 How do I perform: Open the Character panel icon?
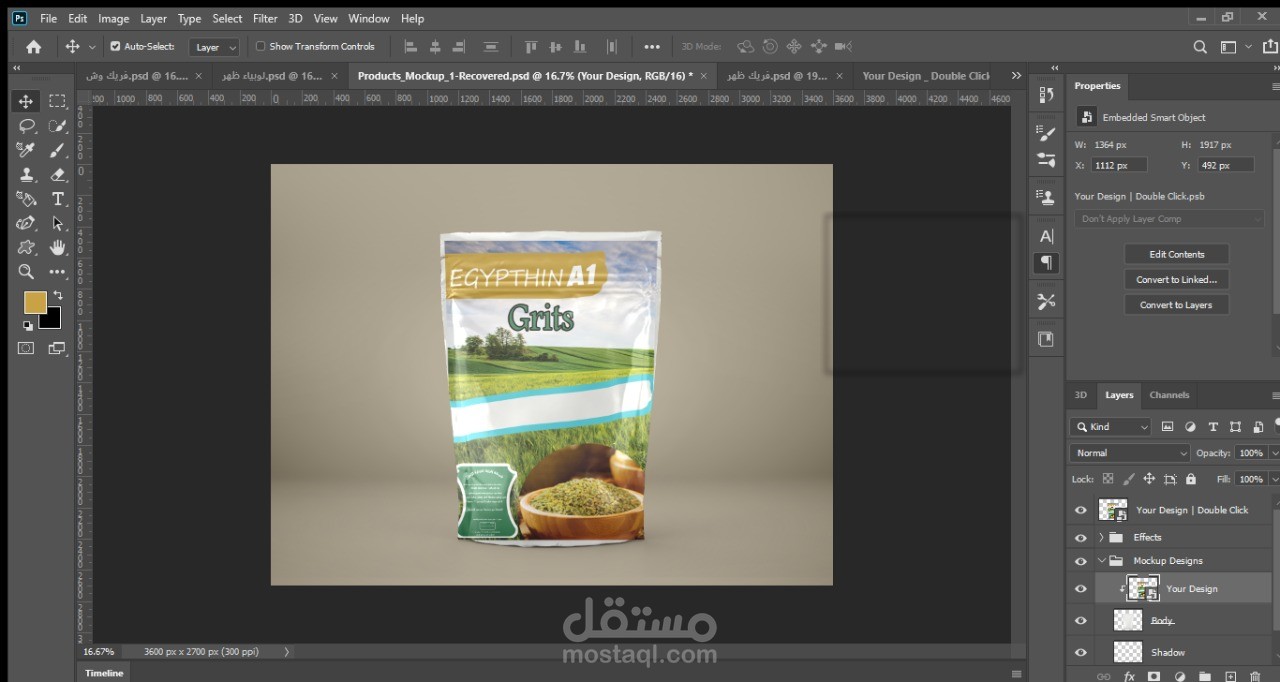click(1046, 236)
